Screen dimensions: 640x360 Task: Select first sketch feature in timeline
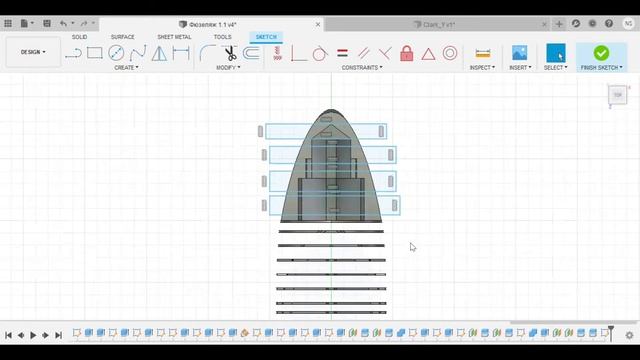(x=76, y=333)
